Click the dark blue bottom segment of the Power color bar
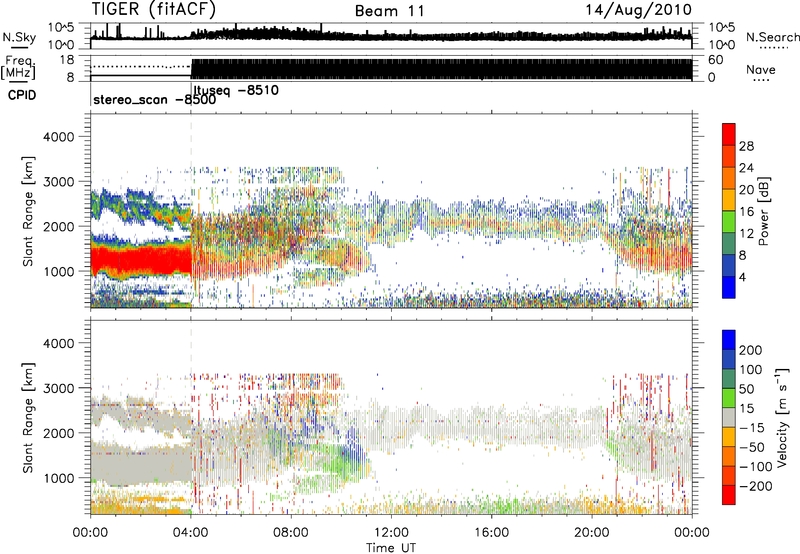Image resolution: width=800 pixels, height=554 pixels. [729, 287]
